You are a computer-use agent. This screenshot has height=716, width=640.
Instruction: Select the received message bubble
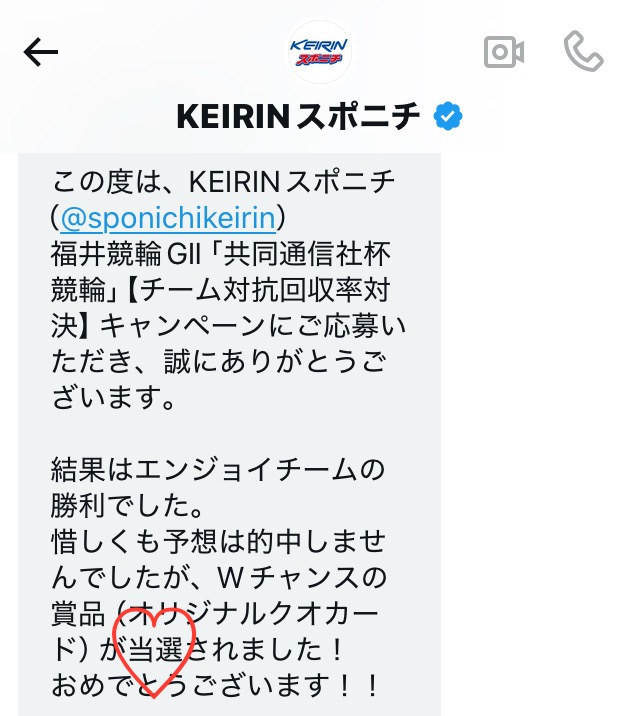[229, 434]
